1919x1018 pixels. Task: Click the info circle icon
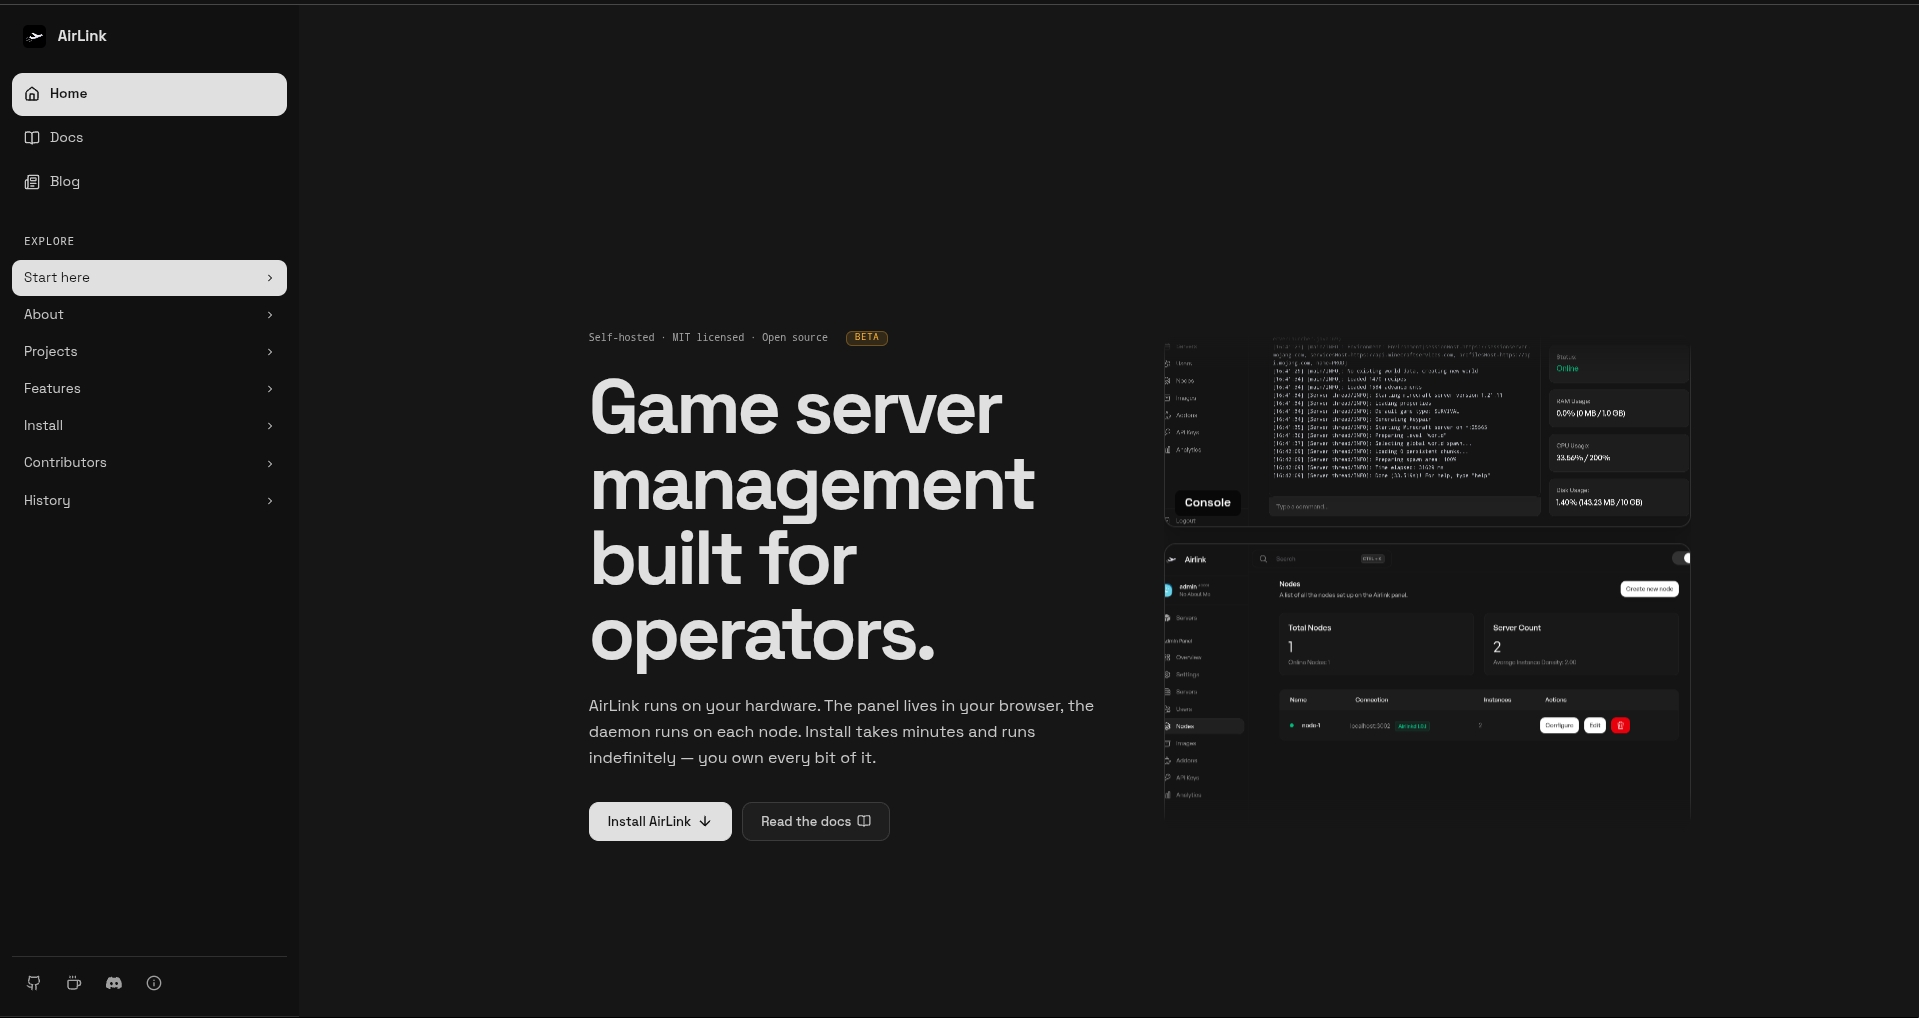tap(154, 983)
